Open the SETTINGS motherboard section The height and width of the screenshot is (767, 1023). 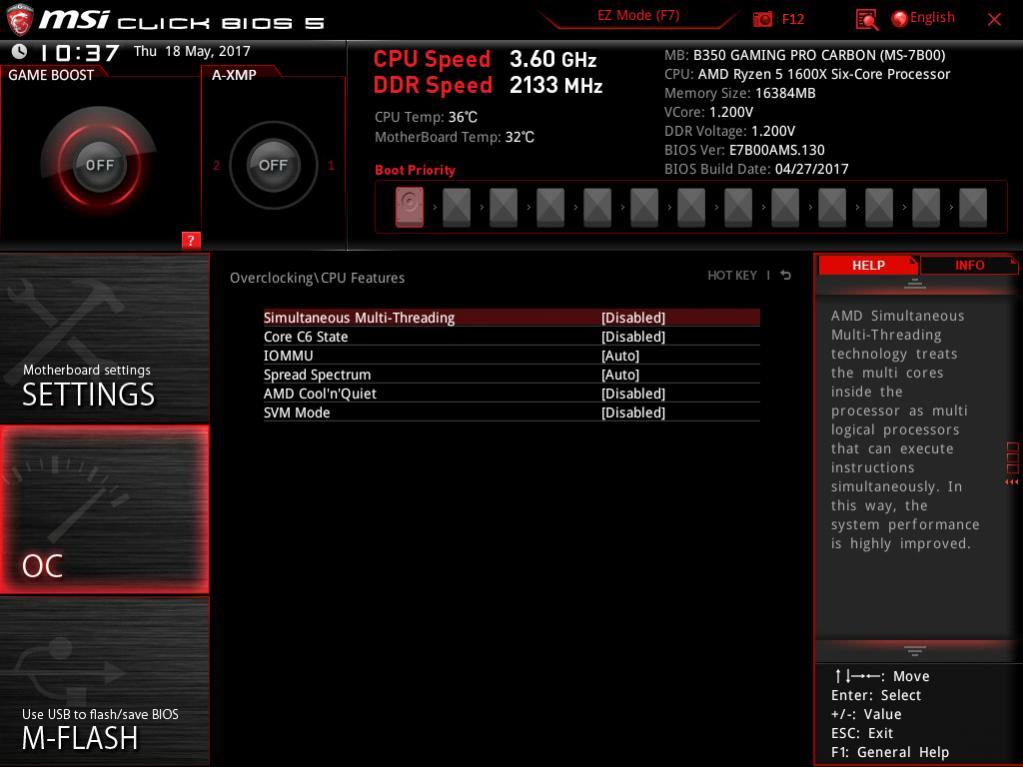104,338
